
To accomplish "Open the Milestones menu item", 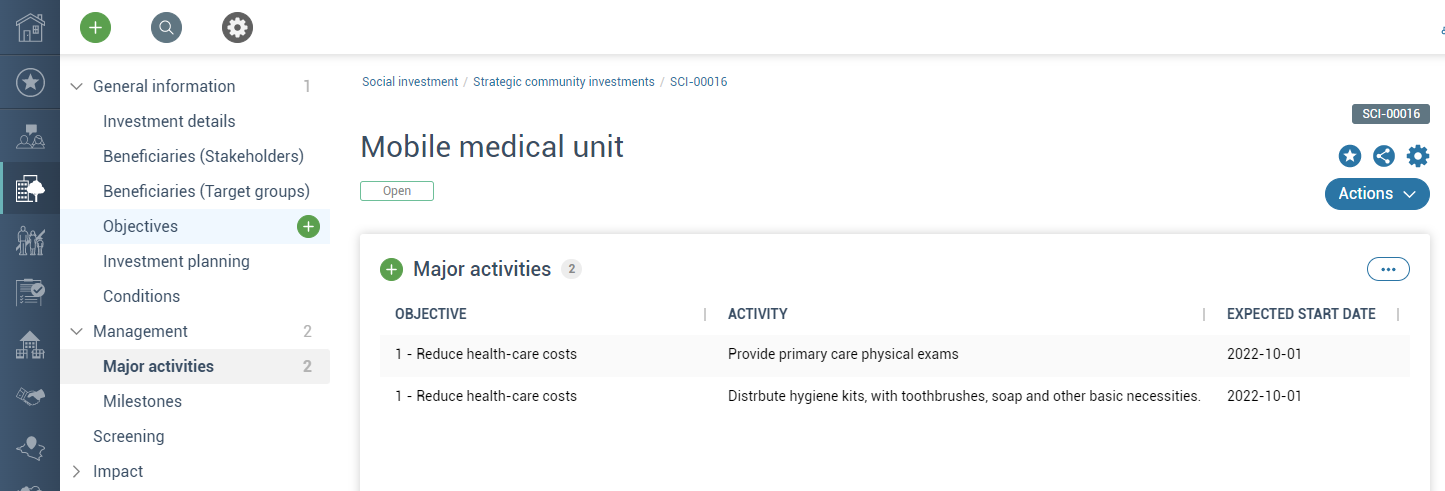I will coord(142,402).
